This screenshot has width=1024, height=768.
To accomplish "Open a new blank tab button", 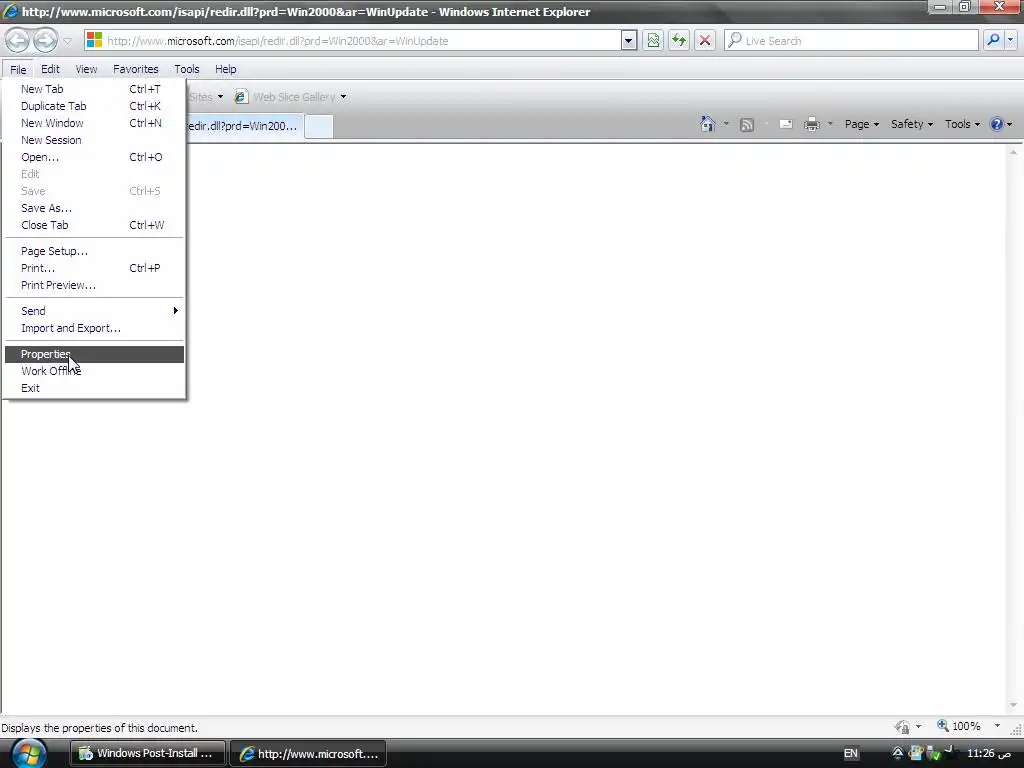I will [x=319, y=126].
